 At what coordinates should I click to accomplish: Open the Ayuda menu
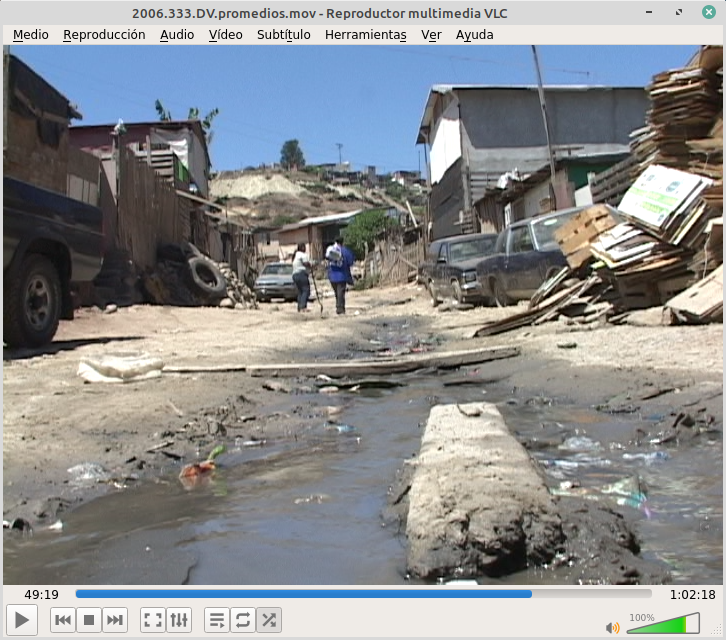475,35
